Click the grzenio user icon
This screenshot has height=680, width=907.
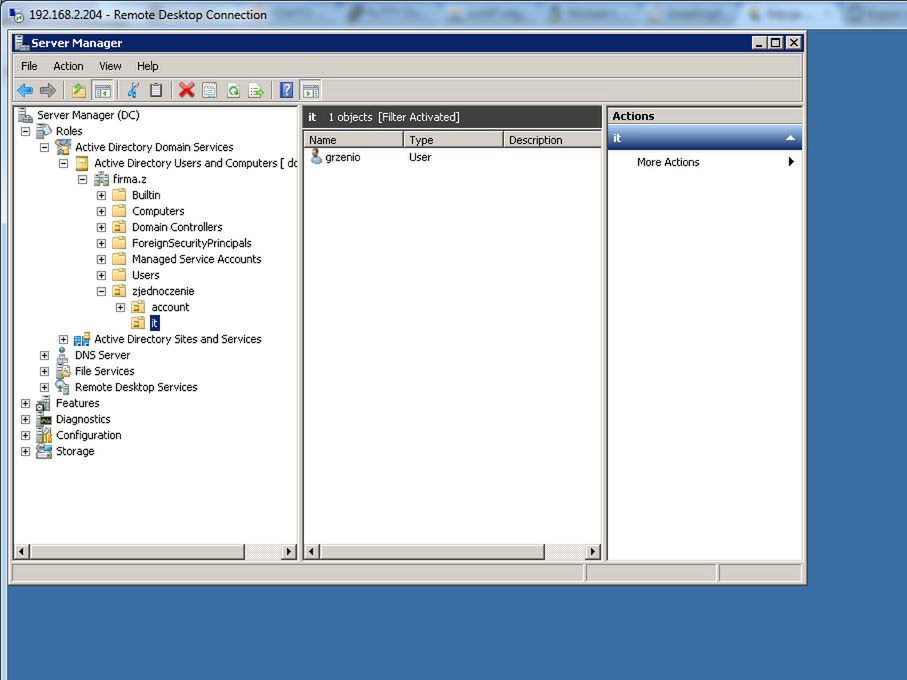(x=316, y=157)
